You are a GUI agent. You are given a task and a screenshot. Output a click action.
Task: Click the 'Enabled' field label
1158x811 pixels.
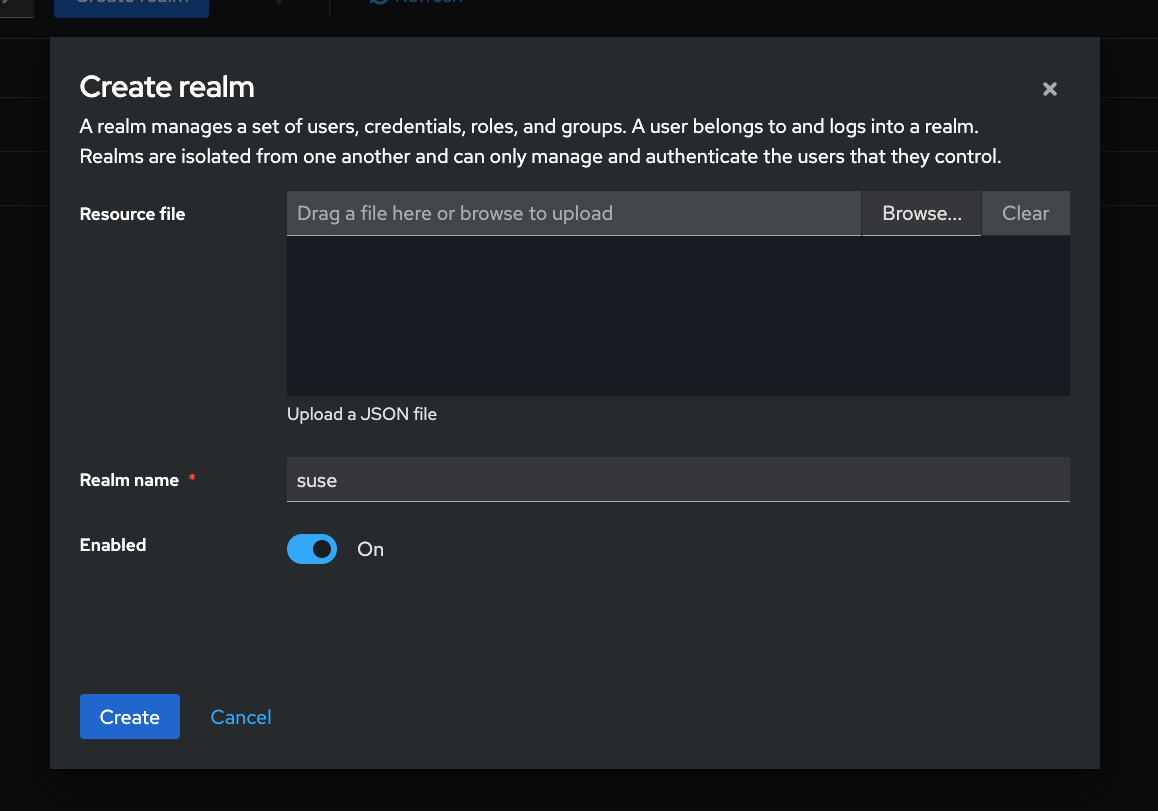tap(113, 545)
